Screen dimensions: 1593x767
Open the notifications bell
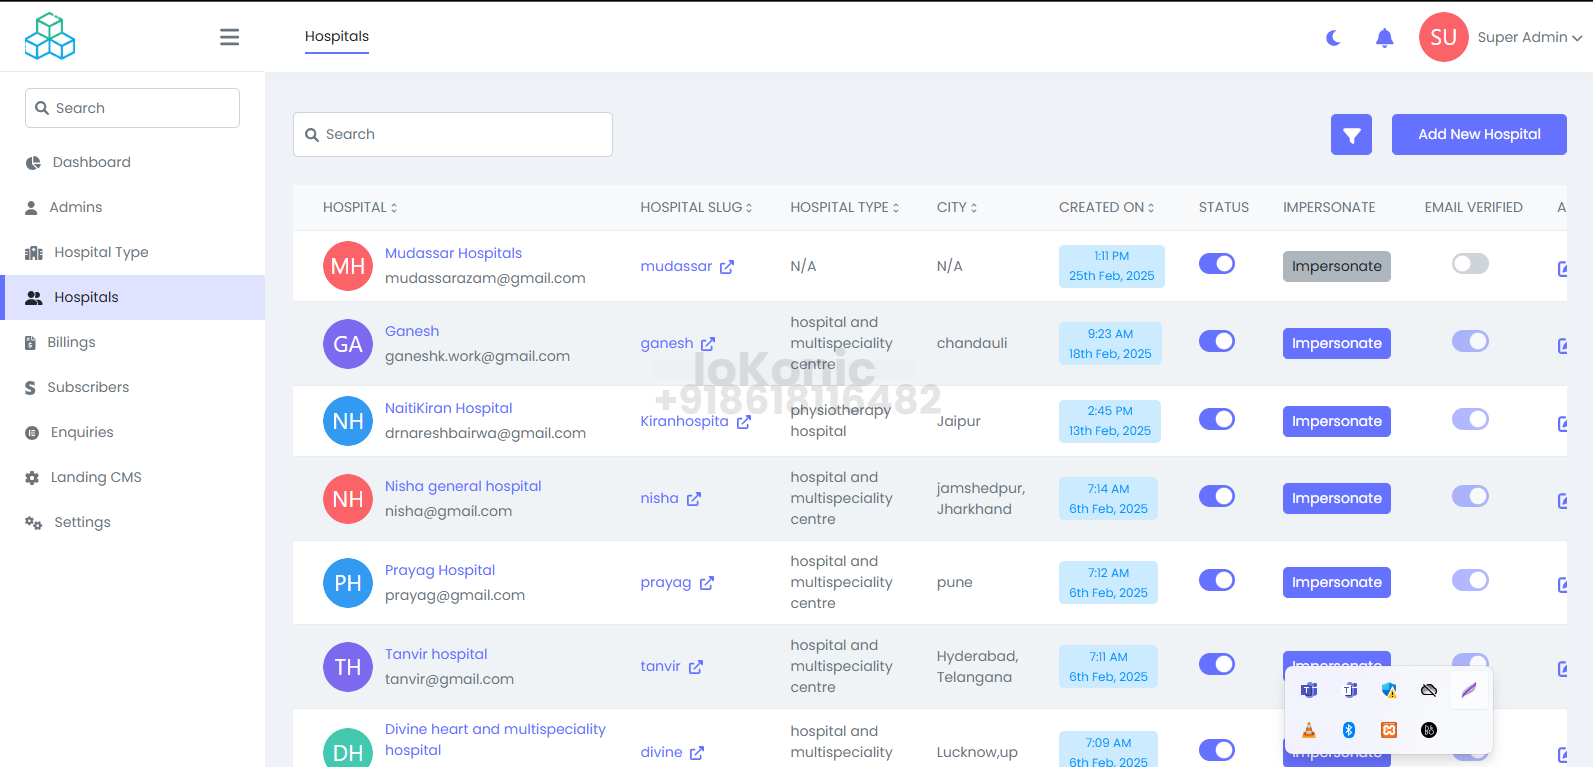(x=1384, y=38)
